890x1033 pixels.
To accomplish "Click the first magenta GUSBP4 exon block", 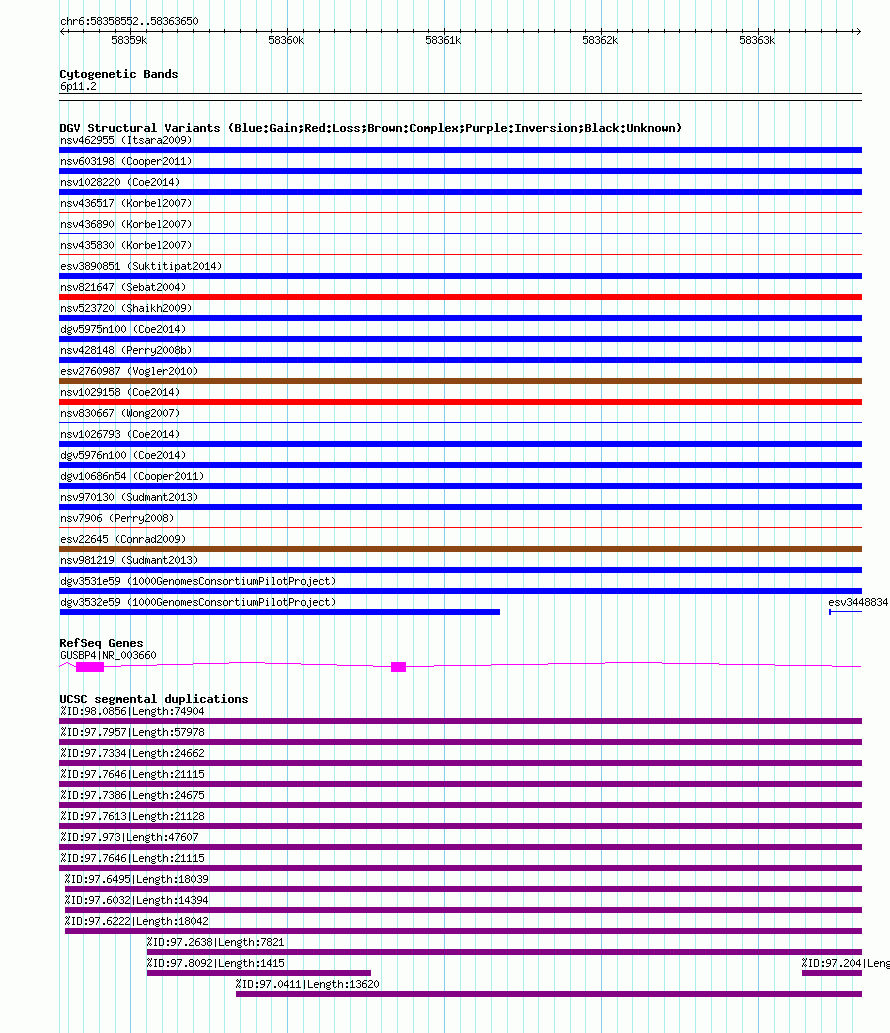I will pos(90,667).
